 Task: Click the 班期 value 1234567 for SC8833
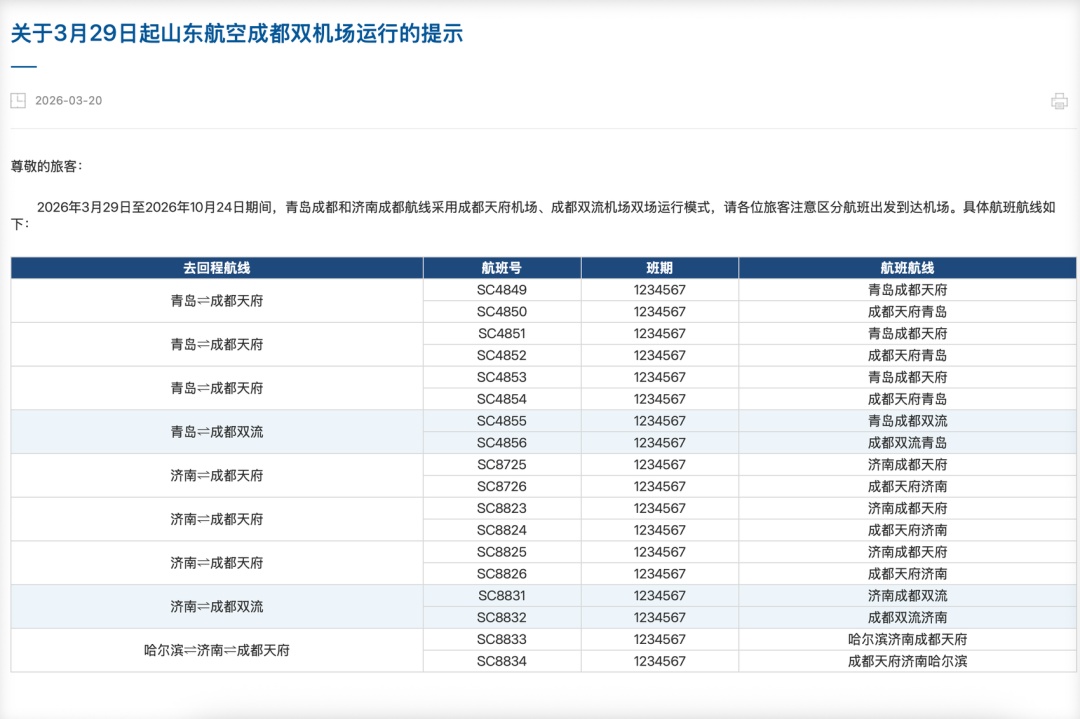click(x=659, y=639)
